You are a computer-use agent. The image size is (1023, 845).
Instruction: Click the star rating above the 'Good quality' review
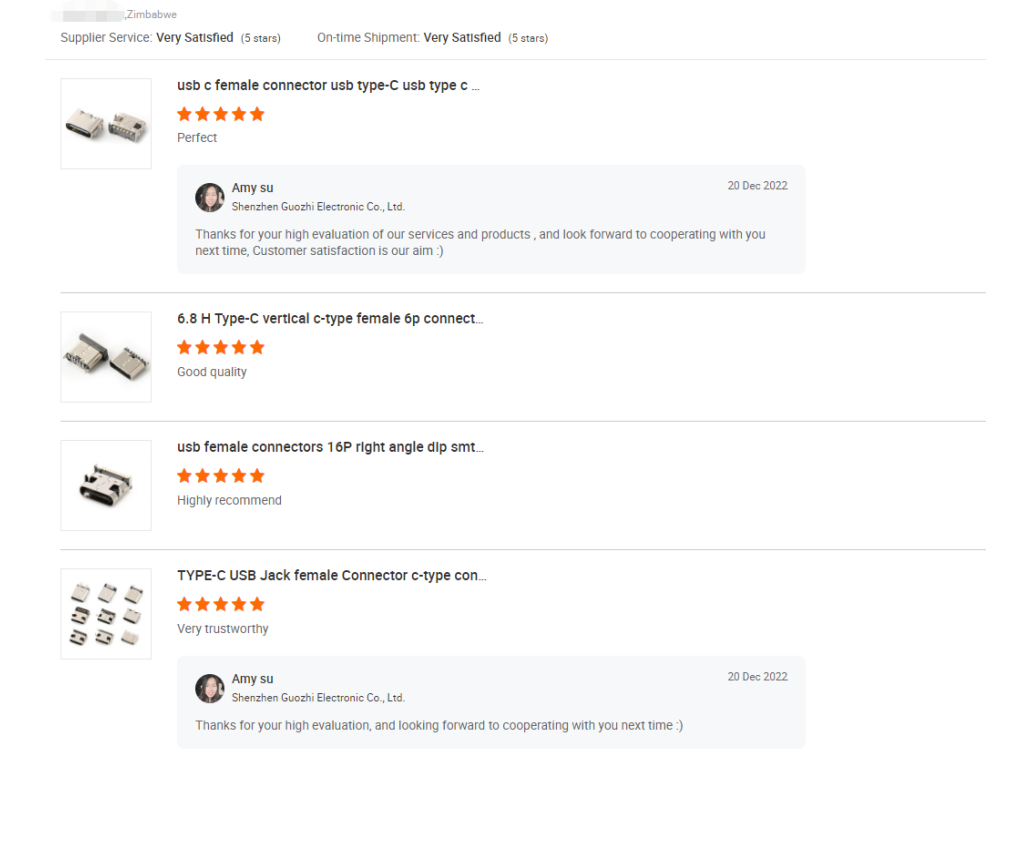coord(221,347)
